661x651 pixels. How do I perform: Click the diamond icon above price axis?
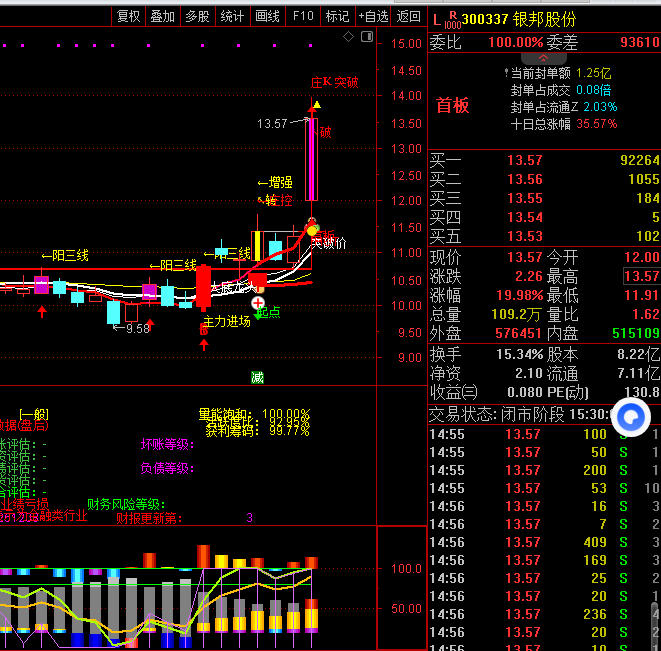pyautogui.click(x=348, y=36)
